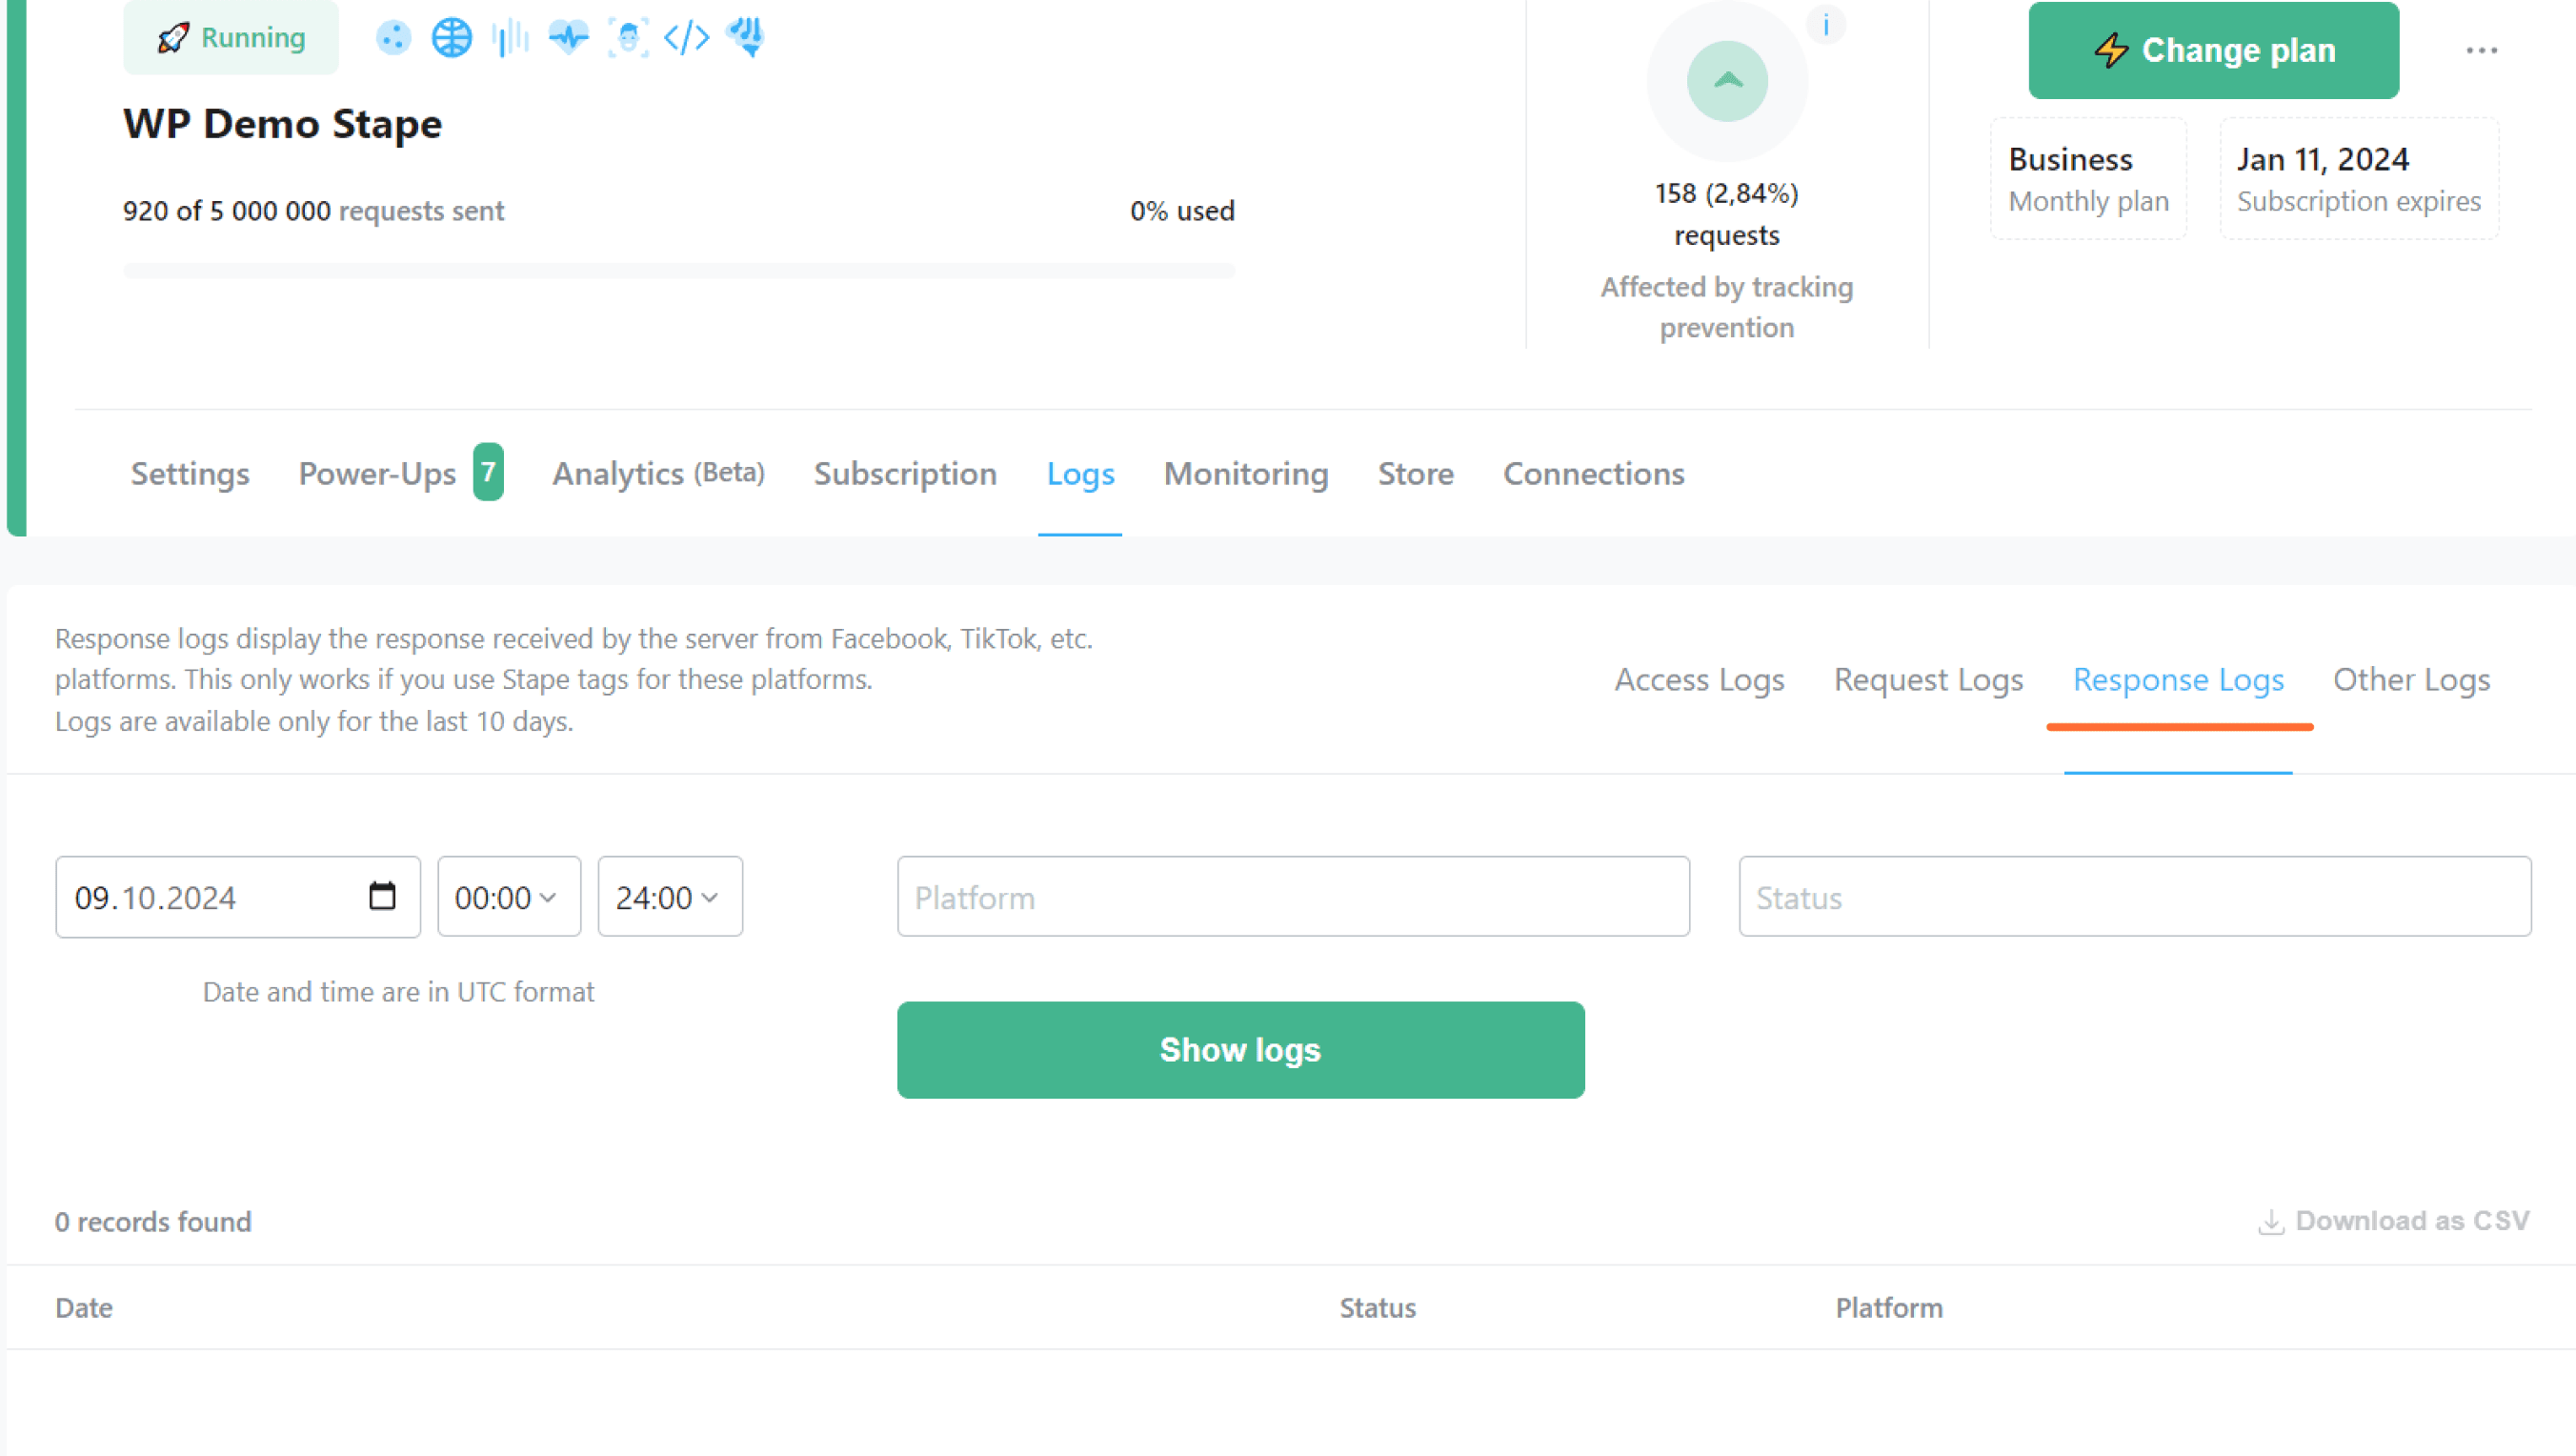Click Download as CSV link
The image size is (2576, 1456).
point(2393,1221)
